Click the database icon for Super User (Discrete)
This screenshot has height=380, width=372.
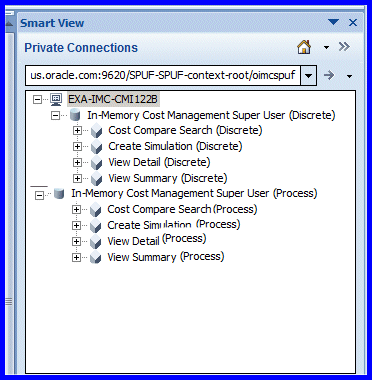click(x=75, y=116)
